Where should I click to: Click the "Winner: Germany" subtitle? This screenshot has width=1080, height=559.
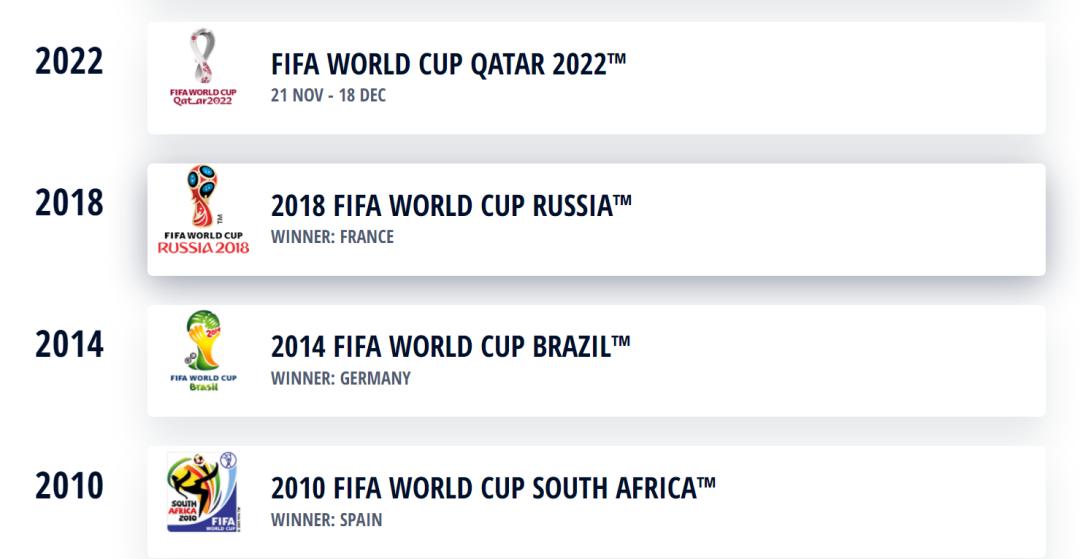(340, 379)
